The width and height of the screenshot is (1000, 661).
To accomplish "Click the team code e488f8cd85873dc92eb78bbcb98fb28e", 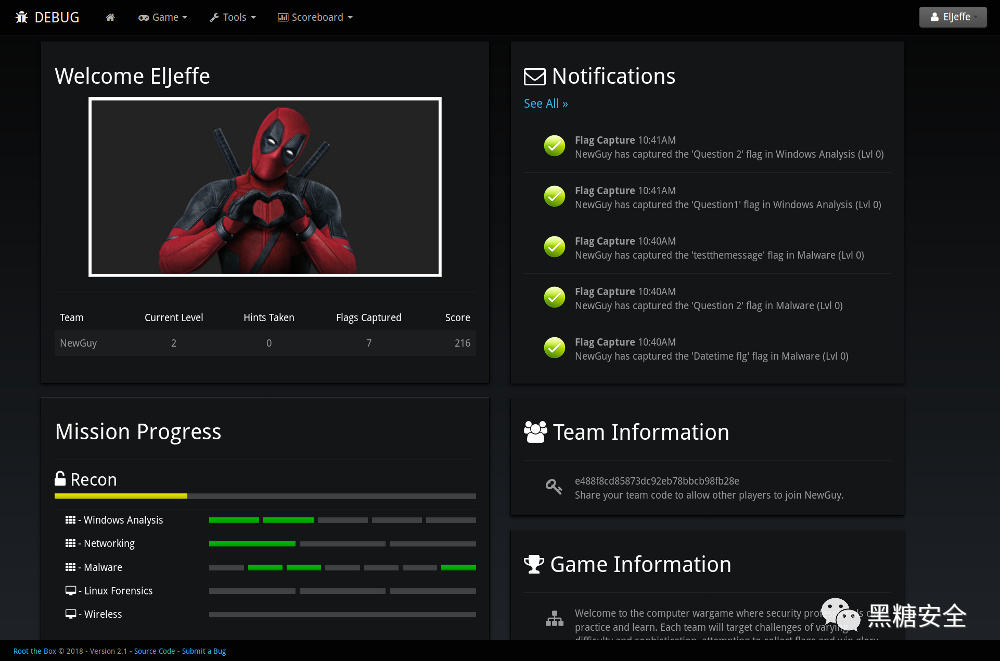I will point(657,481).
